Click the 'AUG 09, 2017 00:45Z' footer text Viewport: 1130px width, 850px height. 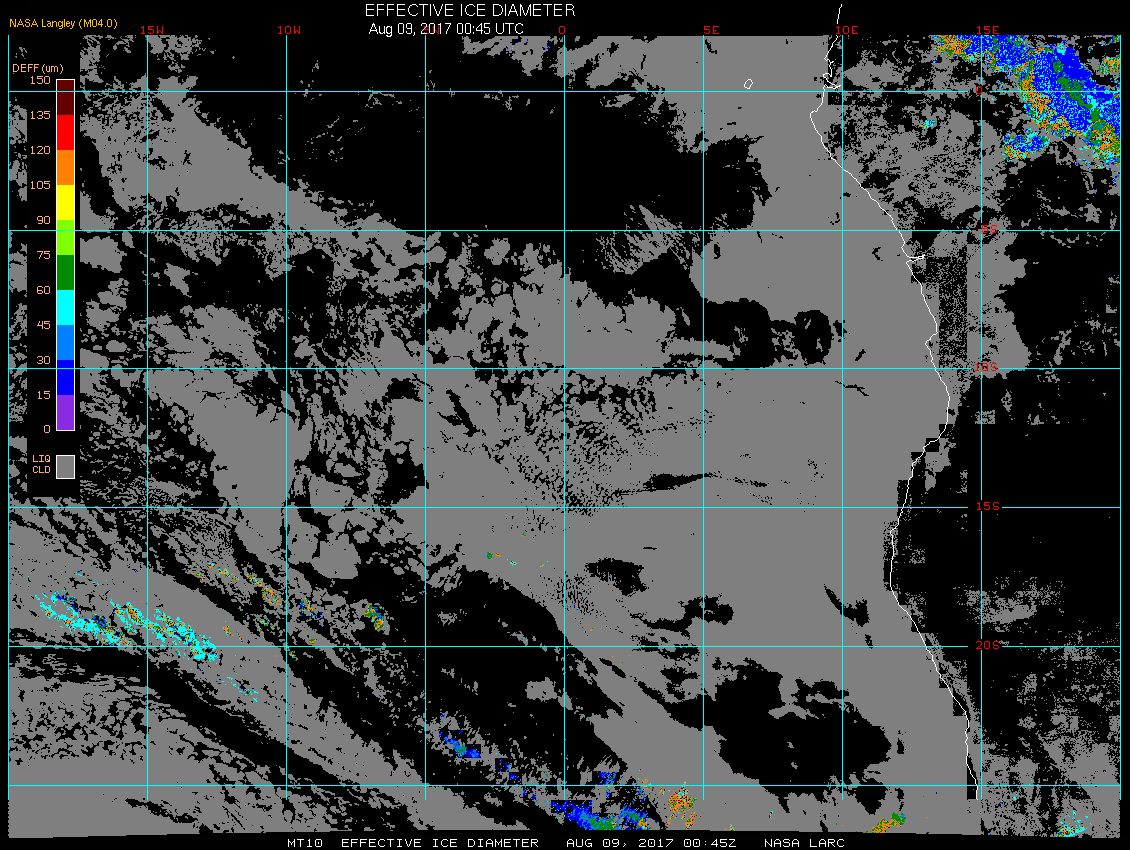(651, 843)
